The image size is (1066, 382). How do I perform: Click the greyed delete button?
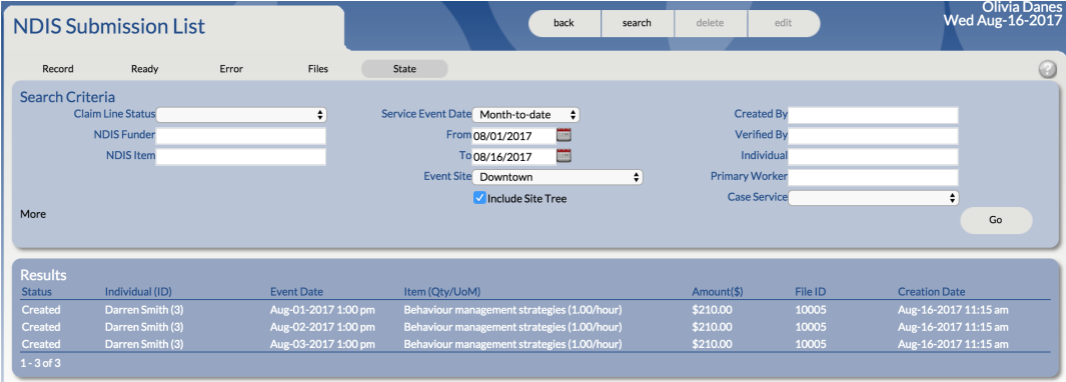pyautogui.click(x=710, y=23)
